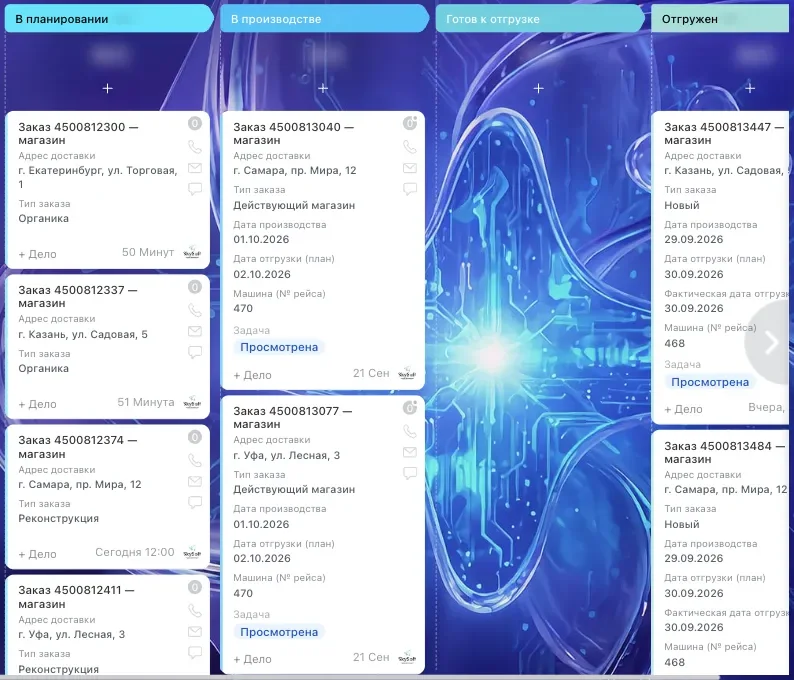Open chat icon on order 4500812411 card
Viewport: 794px width, 680px height.
click(x=195, y=652)
